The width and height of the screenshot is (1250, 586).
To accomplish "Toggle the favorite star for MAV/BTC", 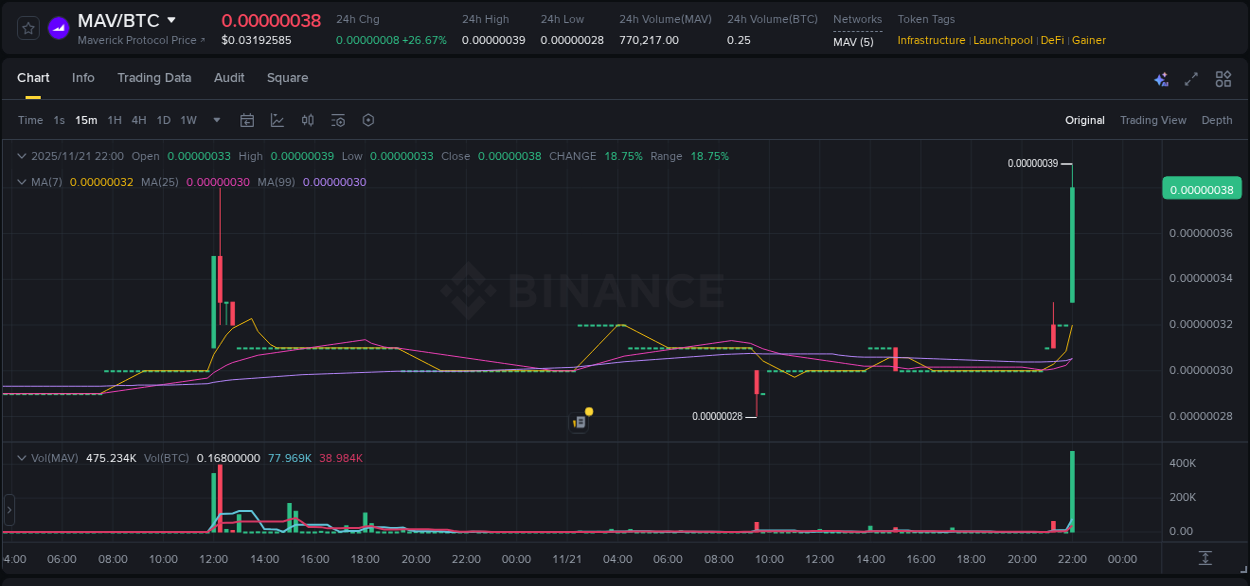I will point(27,28).
